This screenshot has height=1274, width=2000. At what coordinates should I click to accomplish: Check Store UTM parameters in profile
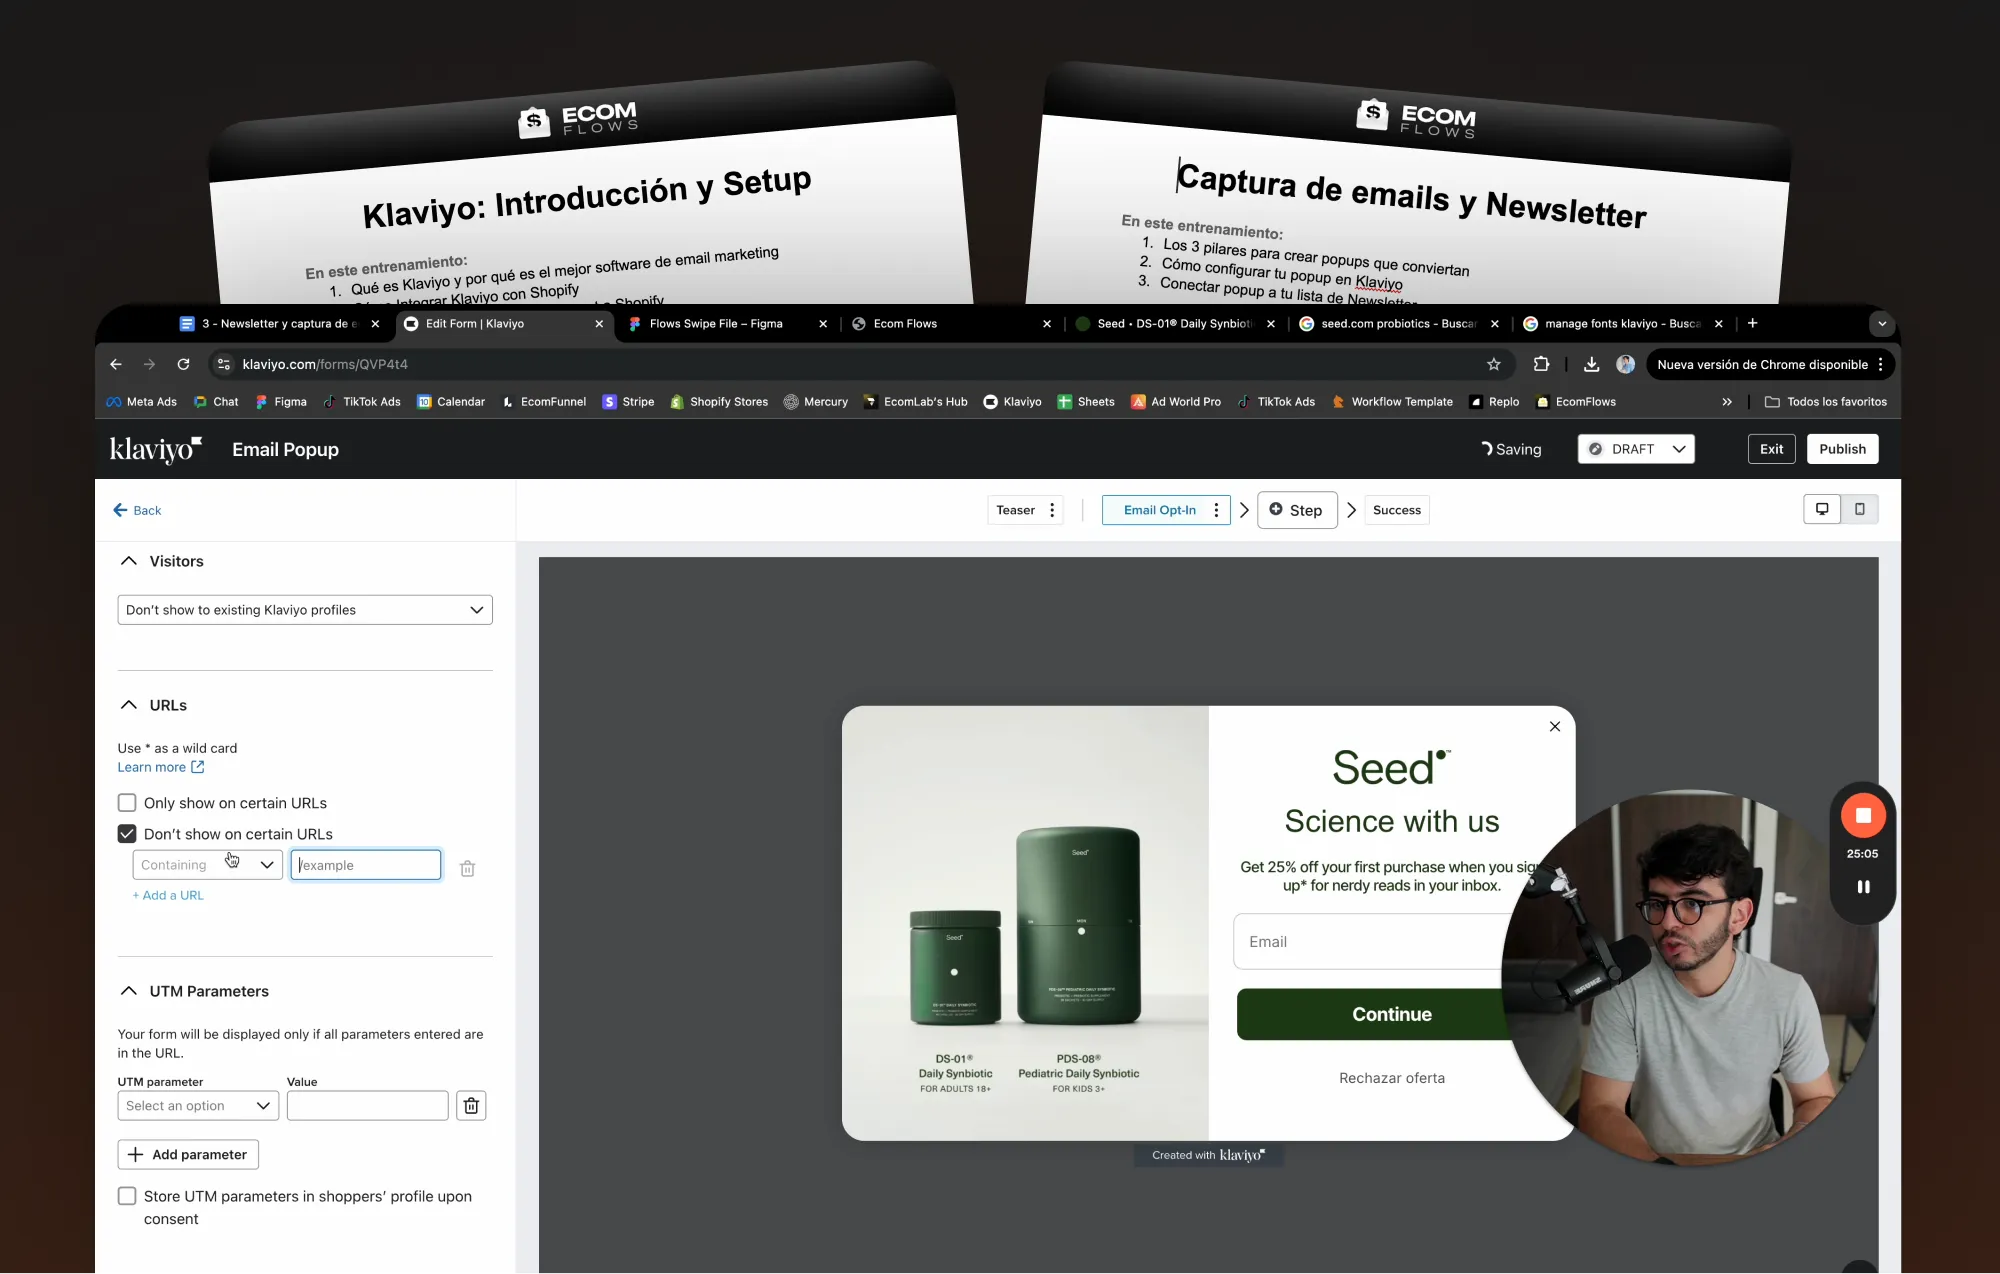click(x=127, y=1196)
